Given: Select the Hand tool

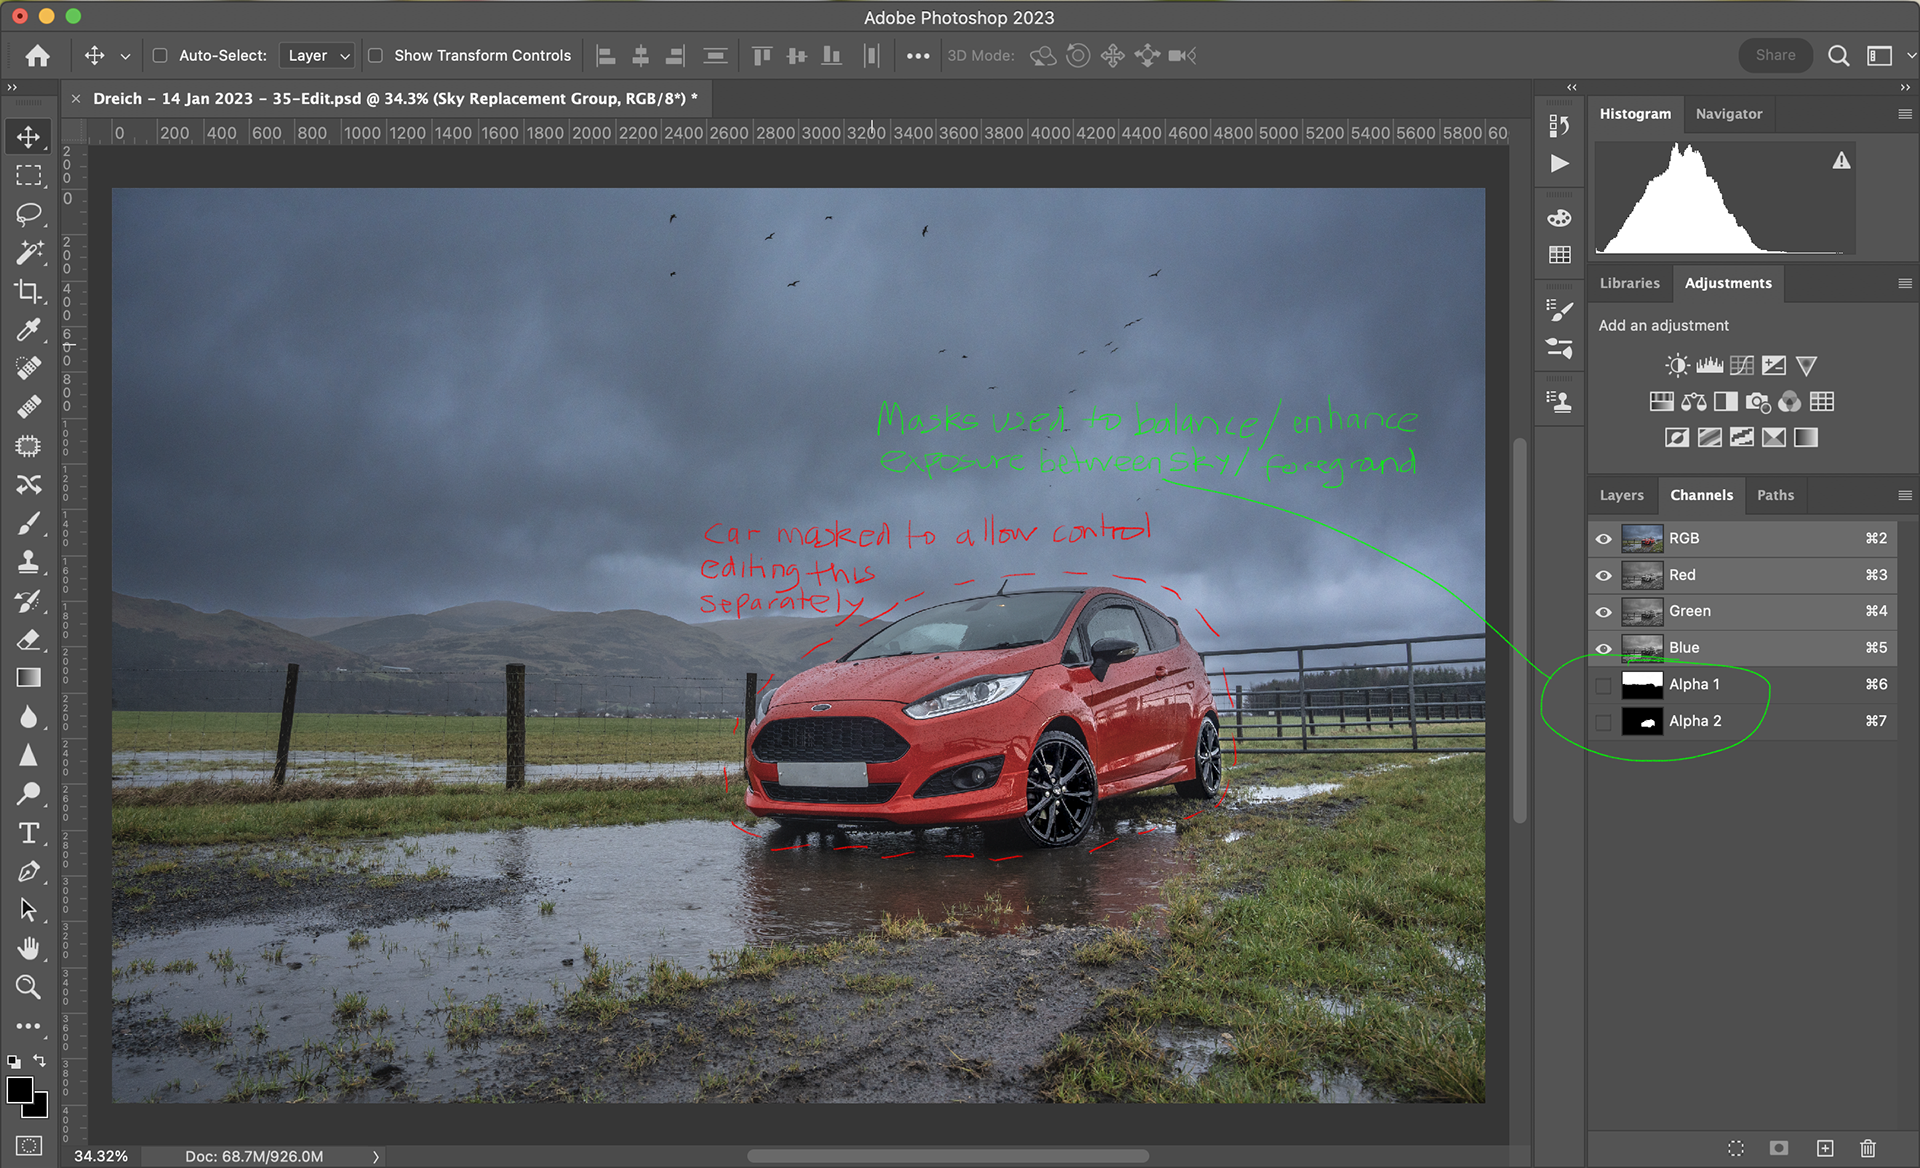Looking at the screenshot, I should pyautogui.click(x=29, y=948).
